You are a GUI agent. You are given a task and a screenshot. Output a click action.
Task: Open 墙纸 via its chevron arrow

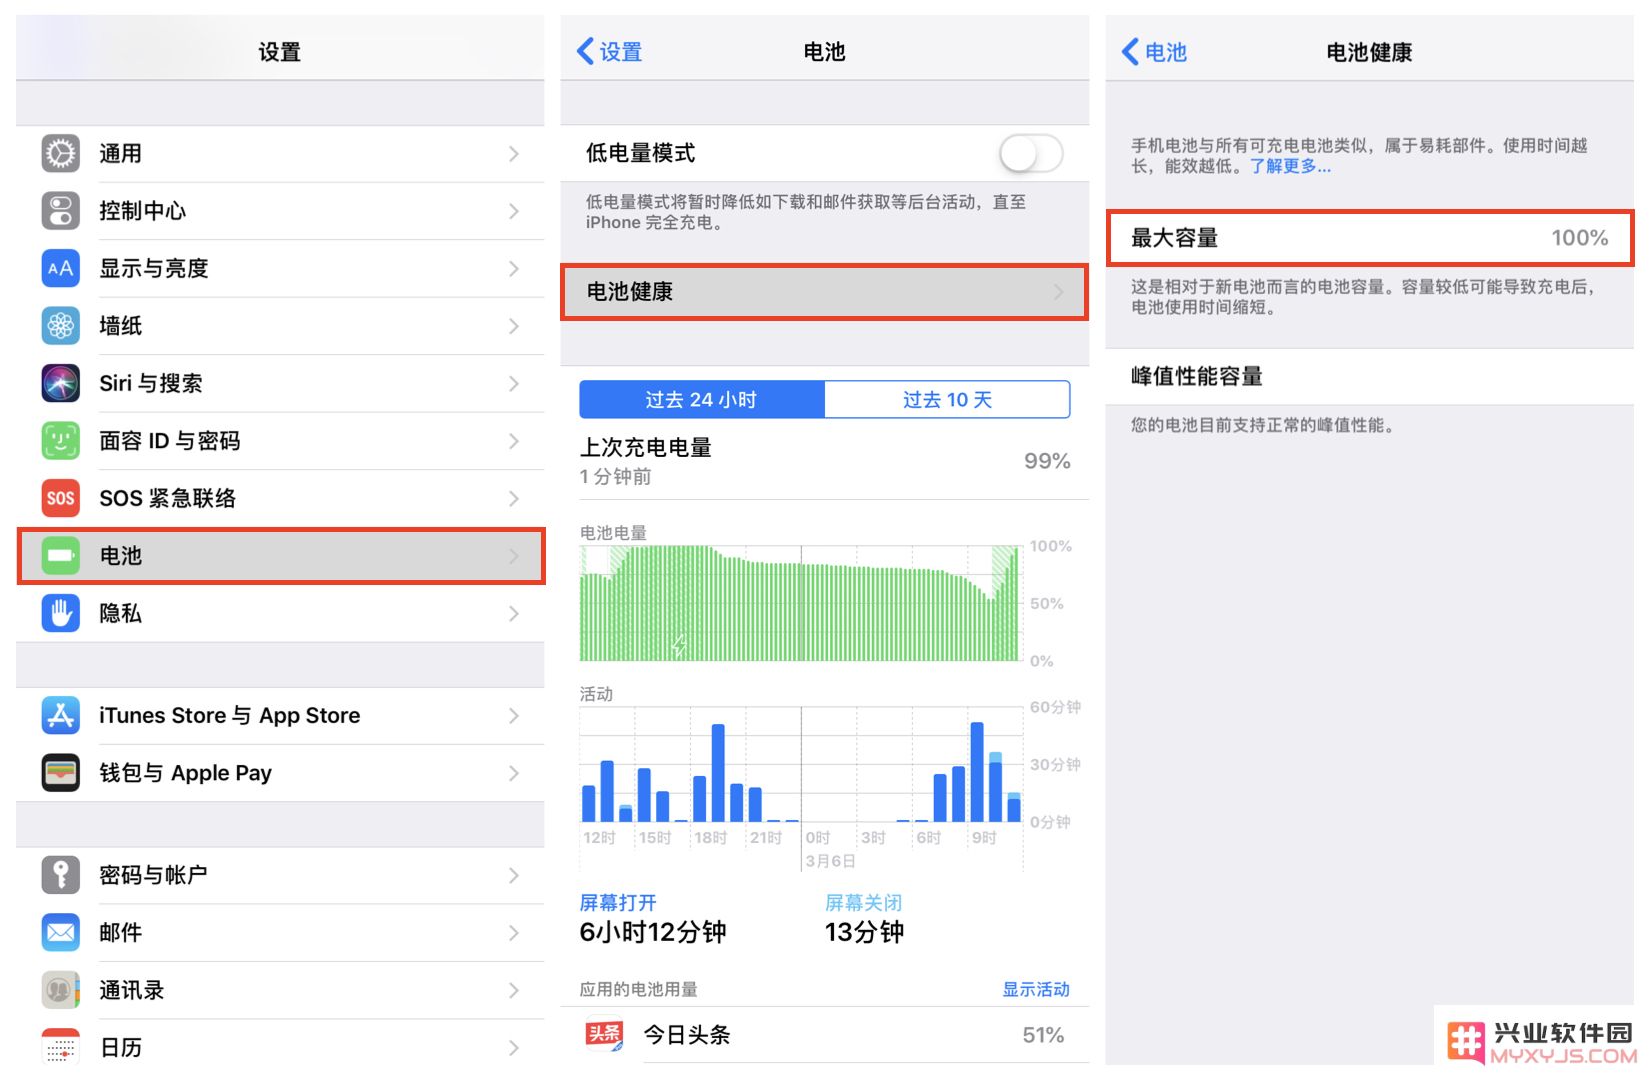coord(514,326)
